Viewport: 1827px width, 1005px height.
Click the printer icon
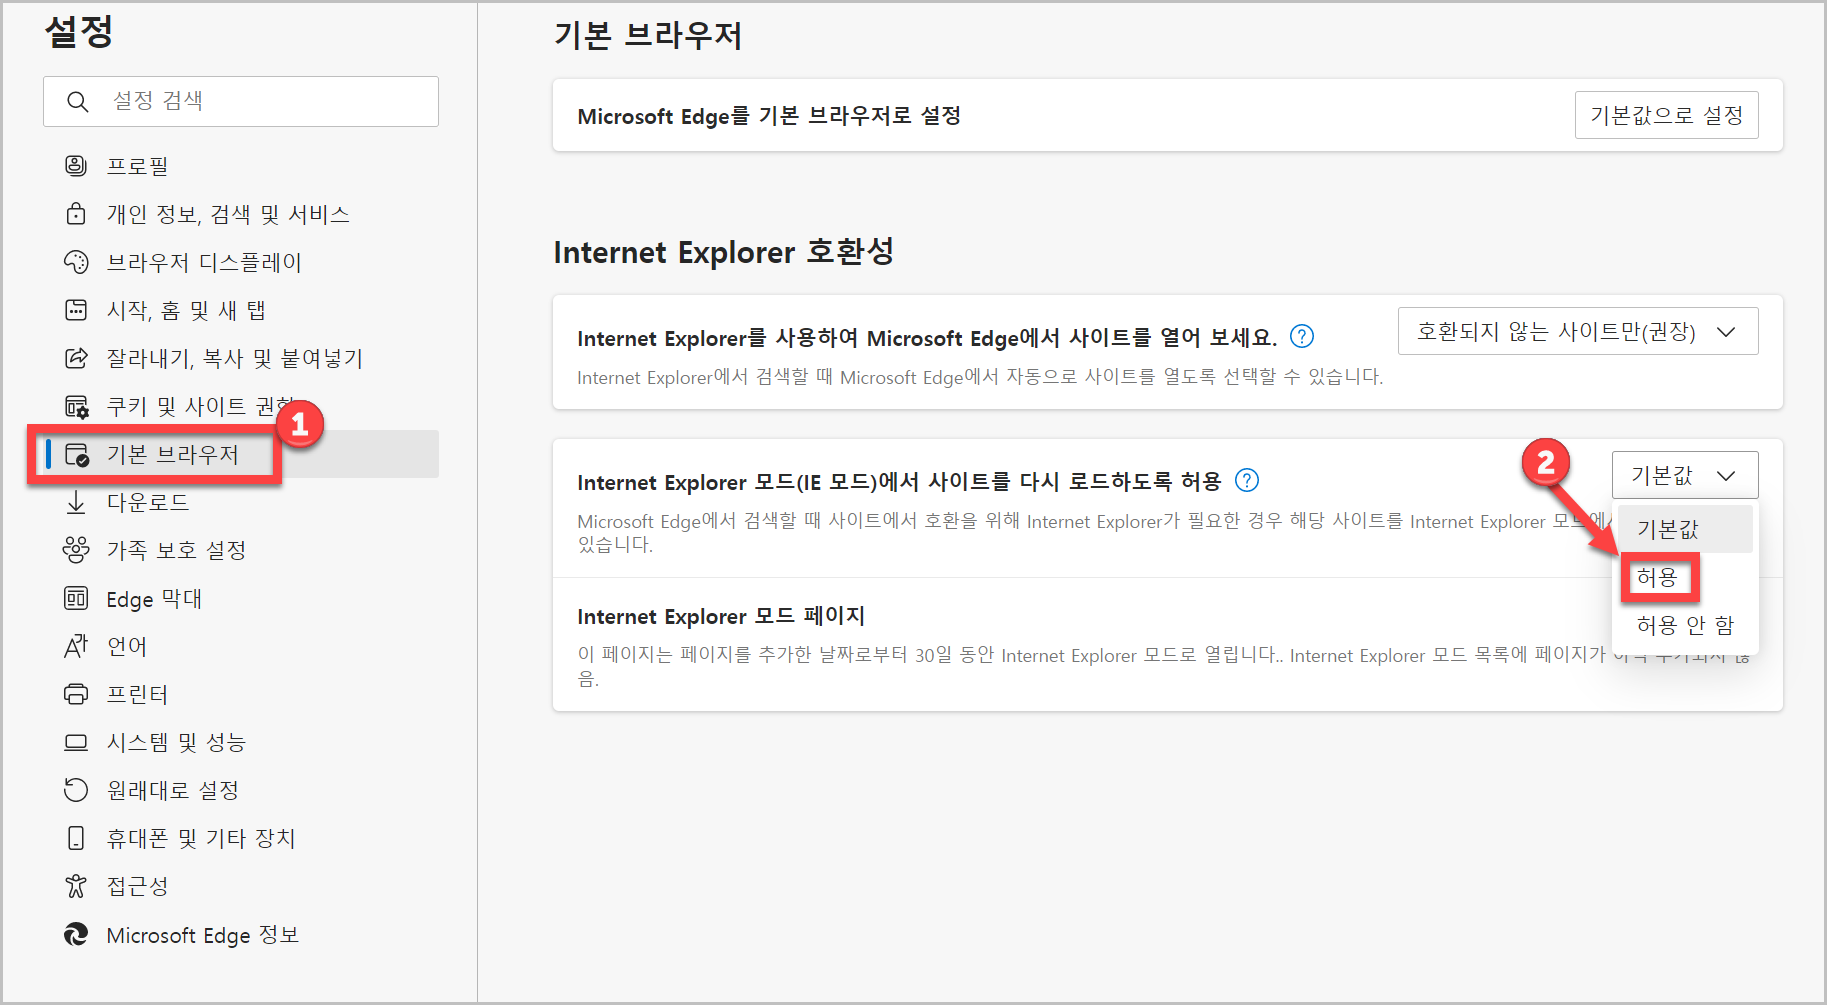click(x=76, y=694)
